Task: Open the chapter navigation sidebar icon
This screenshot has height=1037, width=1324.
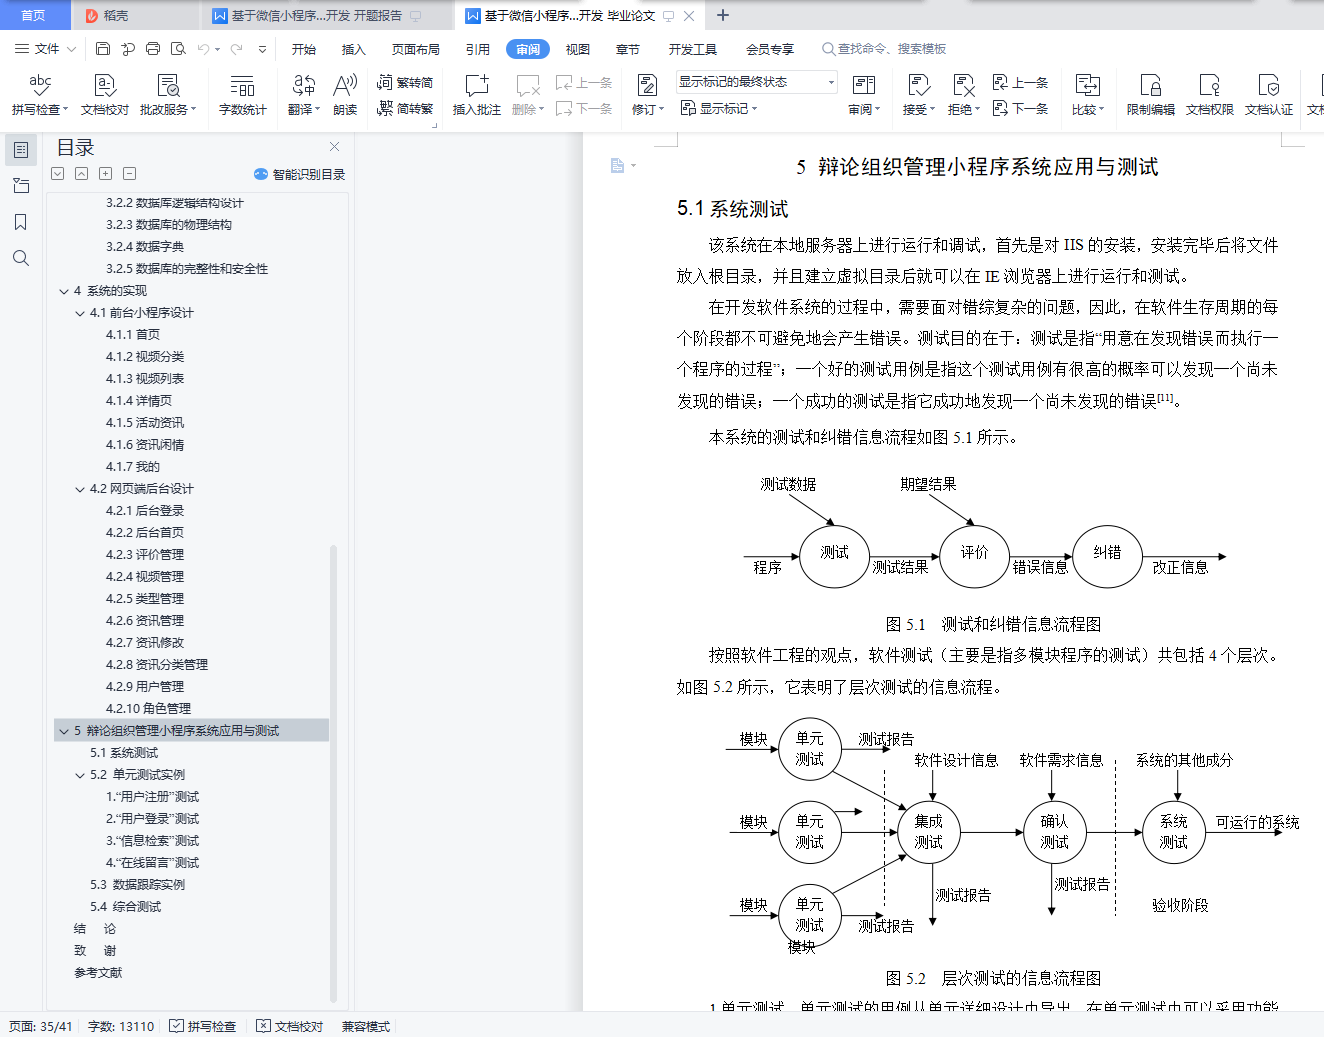Action: coord(20,186)
